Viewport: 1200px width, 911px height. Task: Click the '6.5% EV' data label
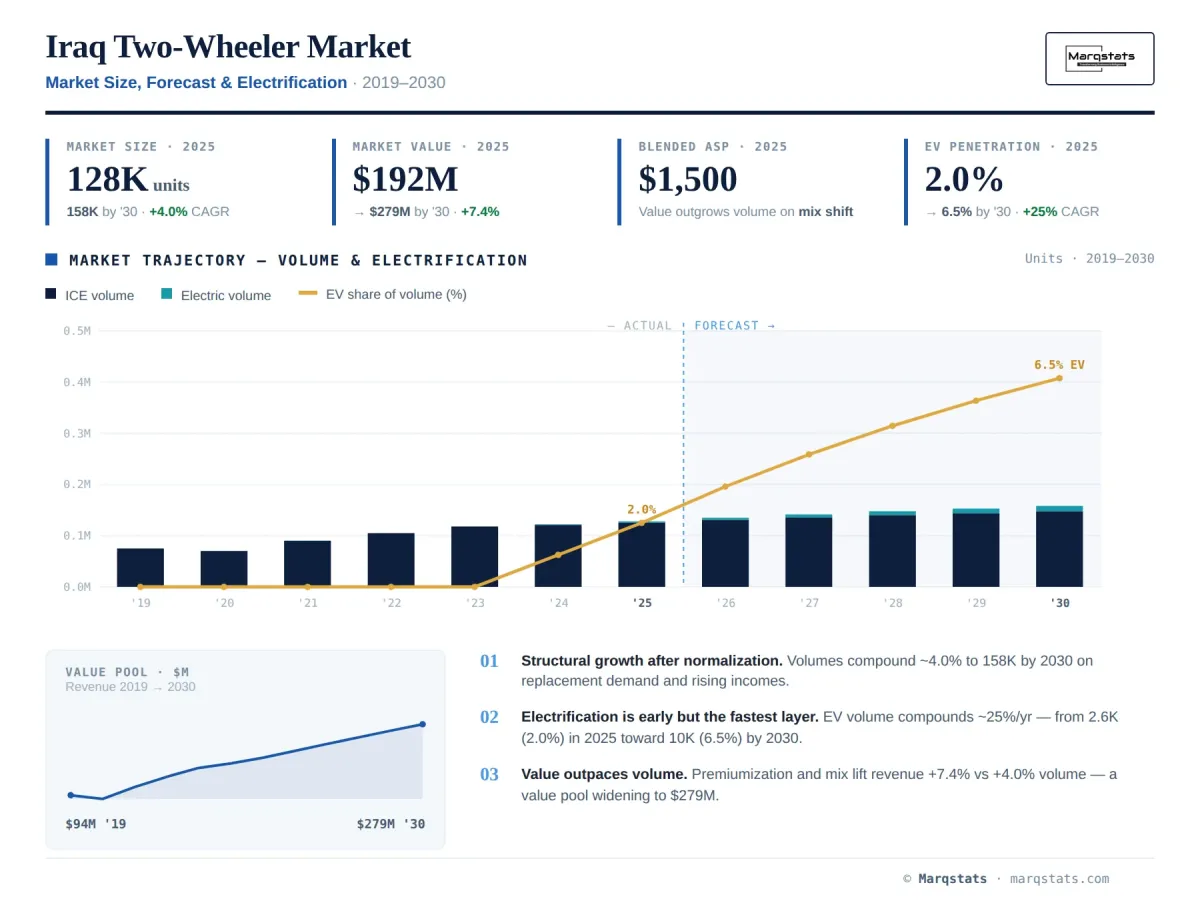(x=1059, y=365)
